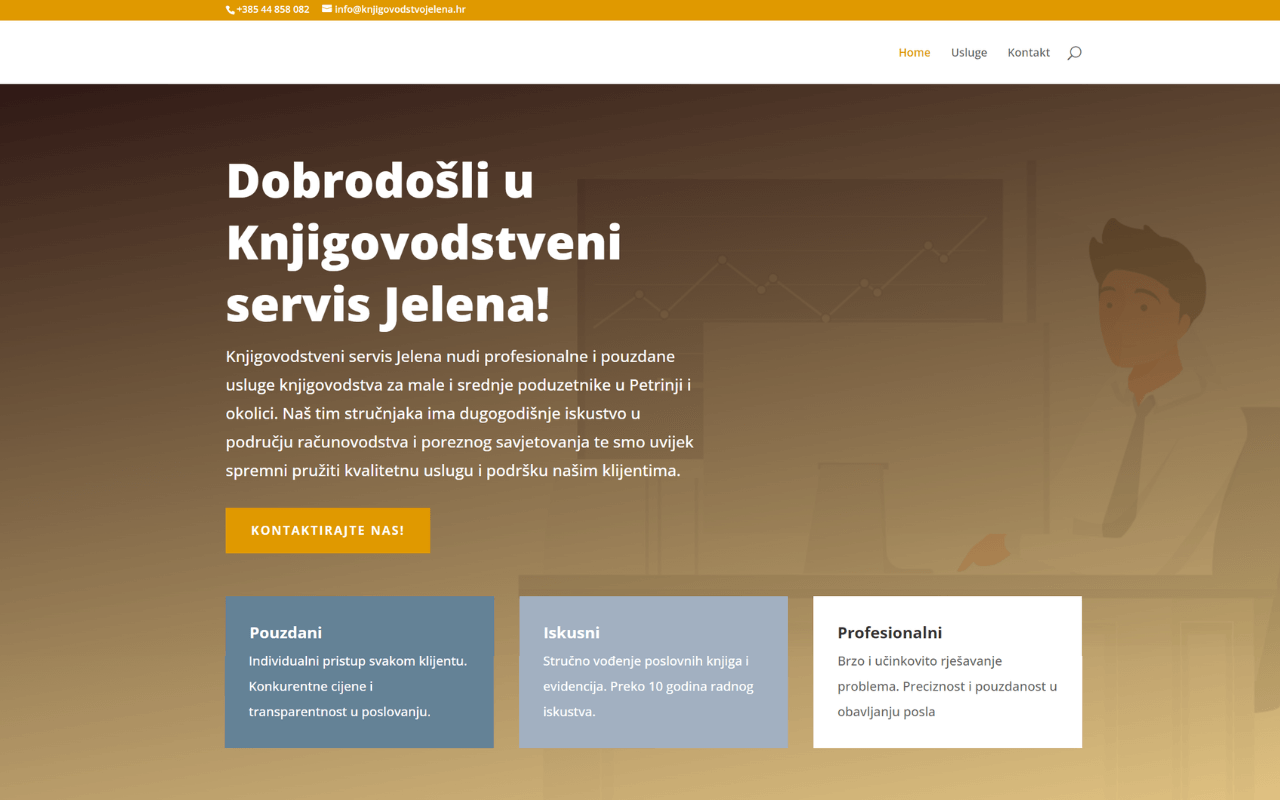
Task: Select the Iskusni card heading
Action: [571, 633]
